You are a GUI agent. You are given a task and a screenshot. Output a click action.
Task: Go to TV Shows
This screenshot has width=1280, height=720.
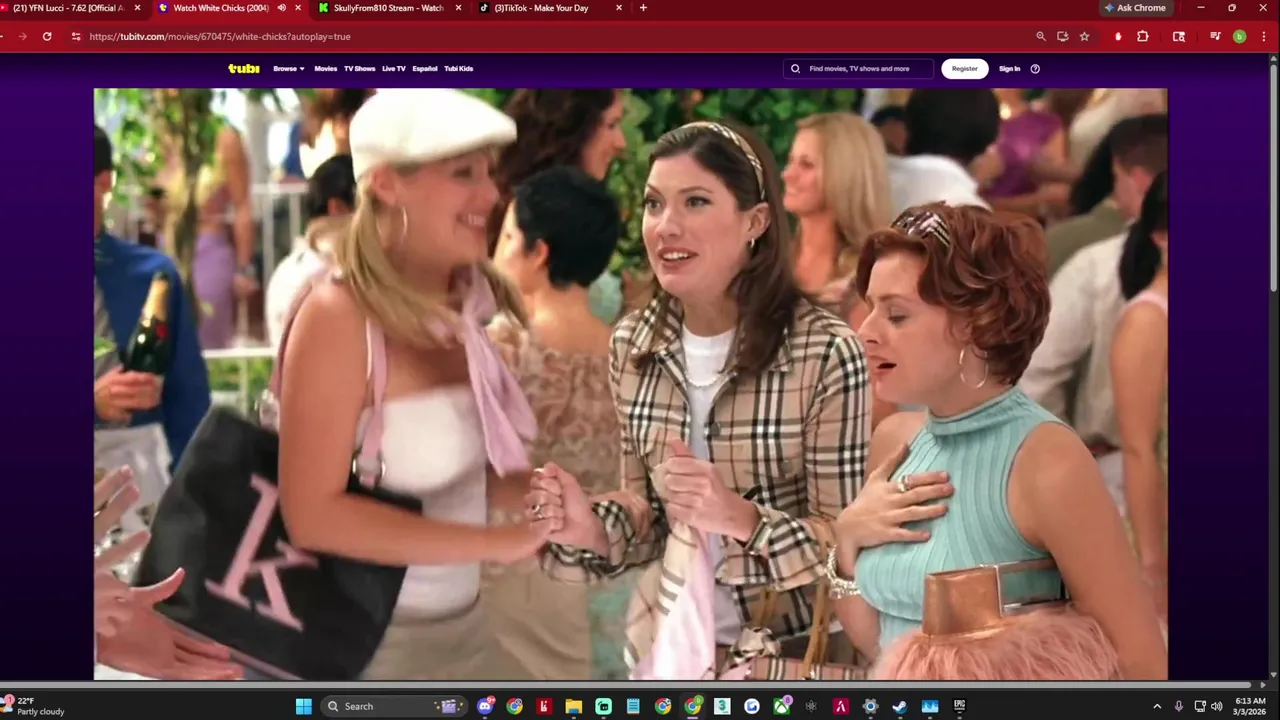click(360, 69)
